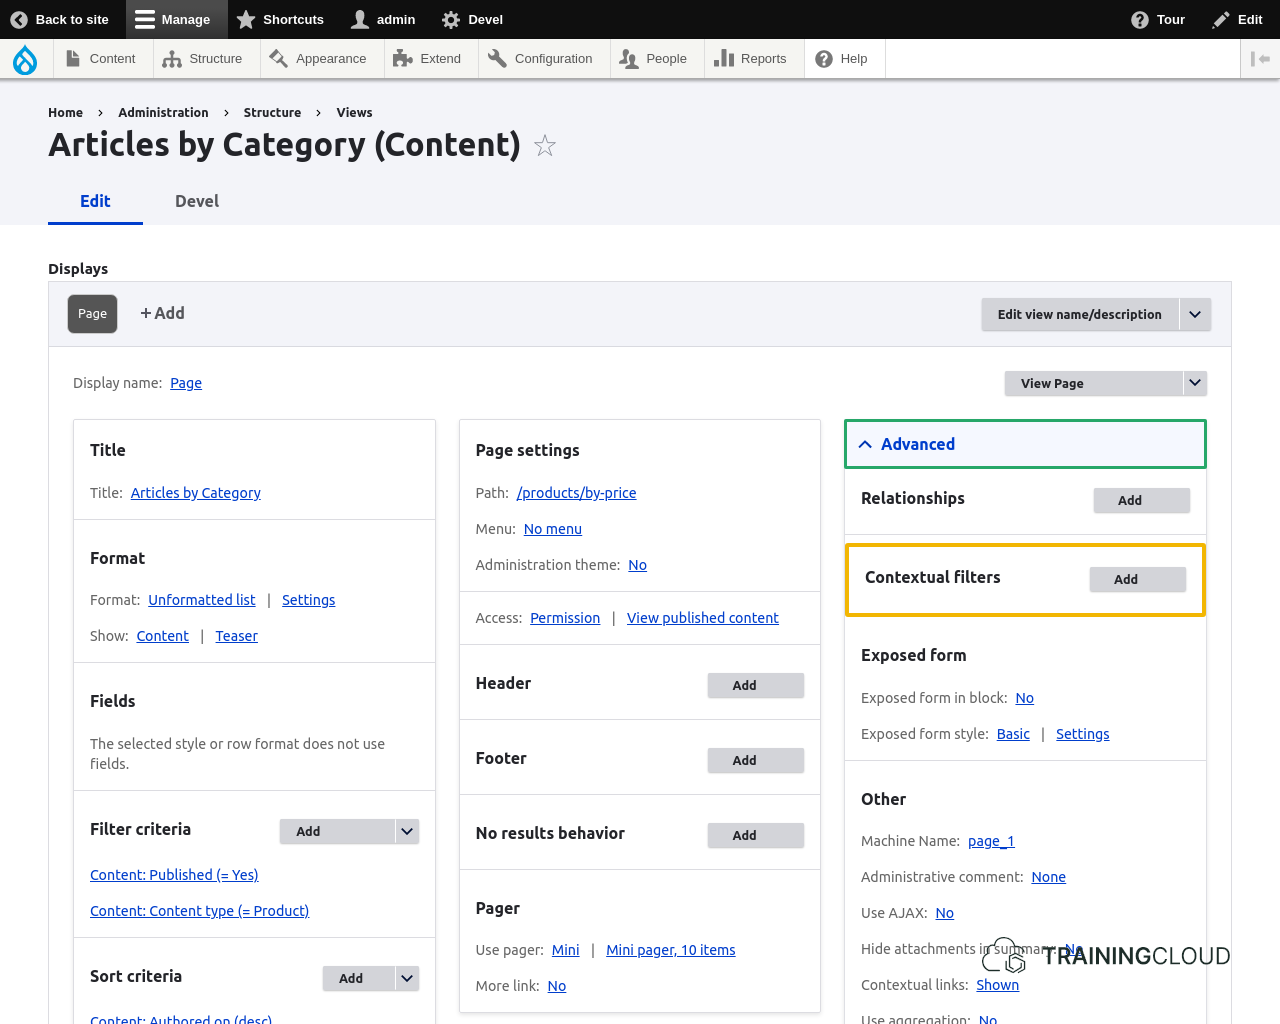Expand Sort criteria Add dropdown arrow
This screenshot has height=1024, width=1280.
[407, 978]
